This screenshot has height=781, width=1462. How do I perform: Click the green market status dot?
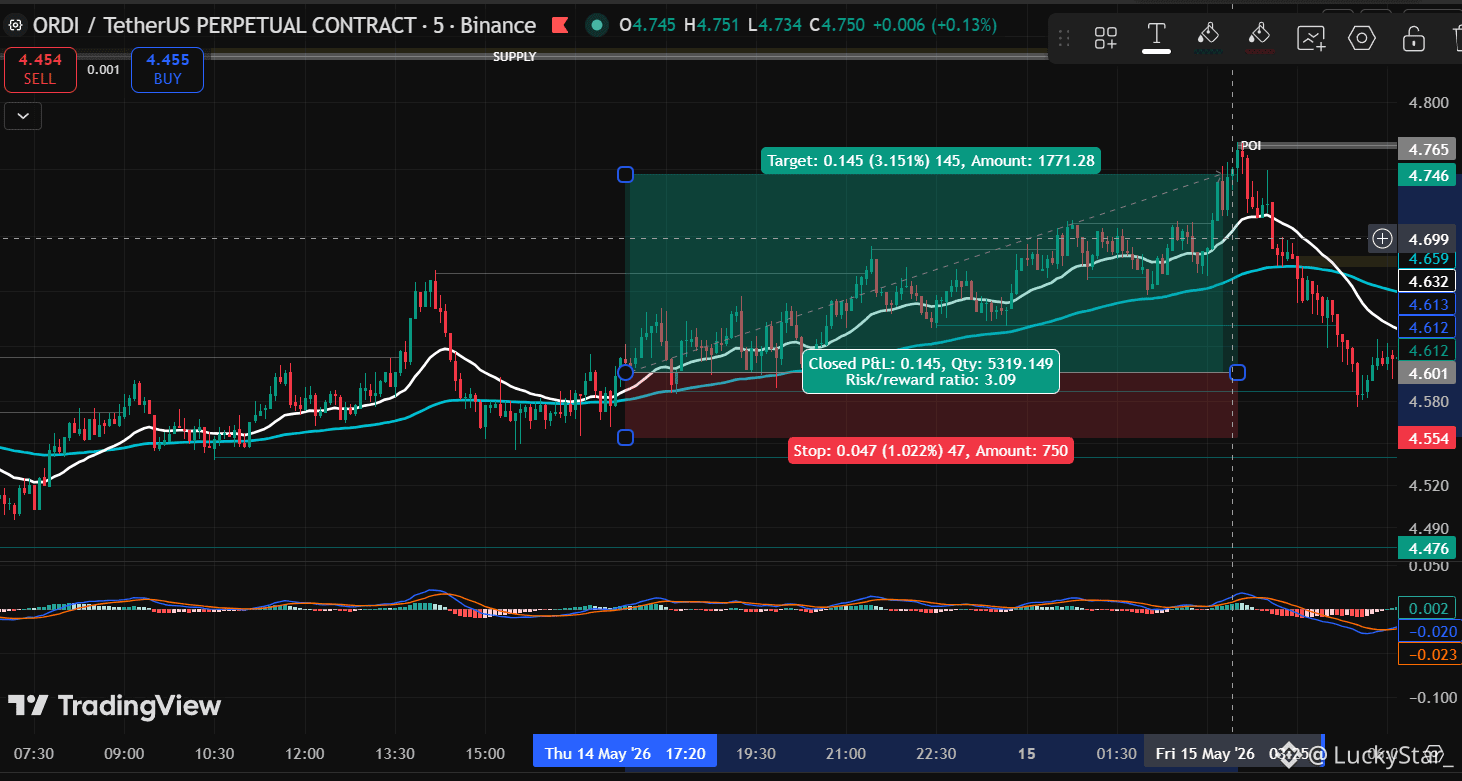pyautogui.click(x=596, y=25)
